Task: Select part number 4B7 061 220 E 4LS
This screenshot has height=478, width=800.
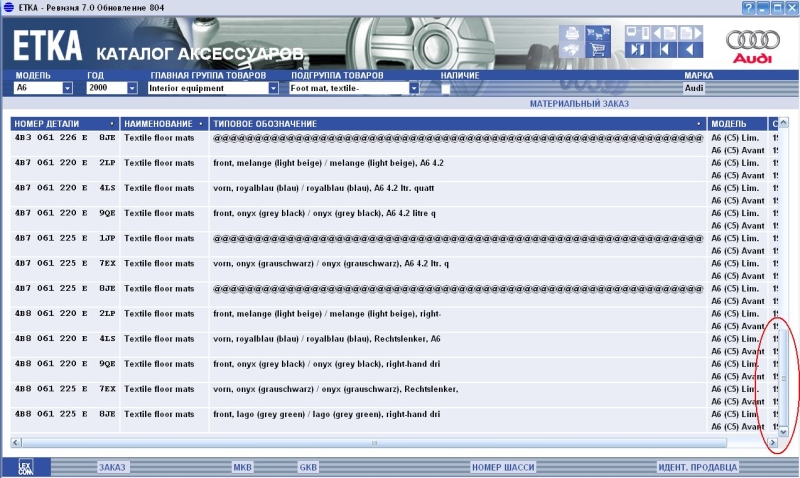Action: tap(65, 188)
